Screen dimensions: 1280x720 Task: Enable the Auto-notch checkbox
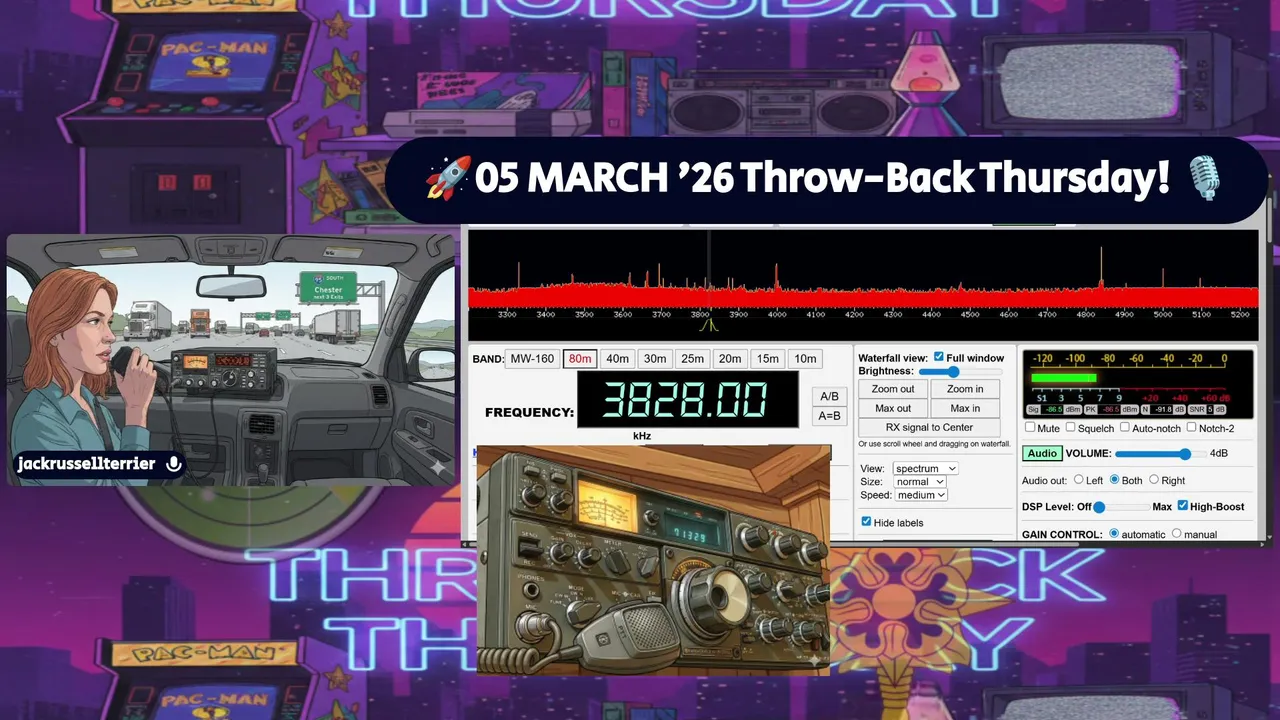[1124, 428]
